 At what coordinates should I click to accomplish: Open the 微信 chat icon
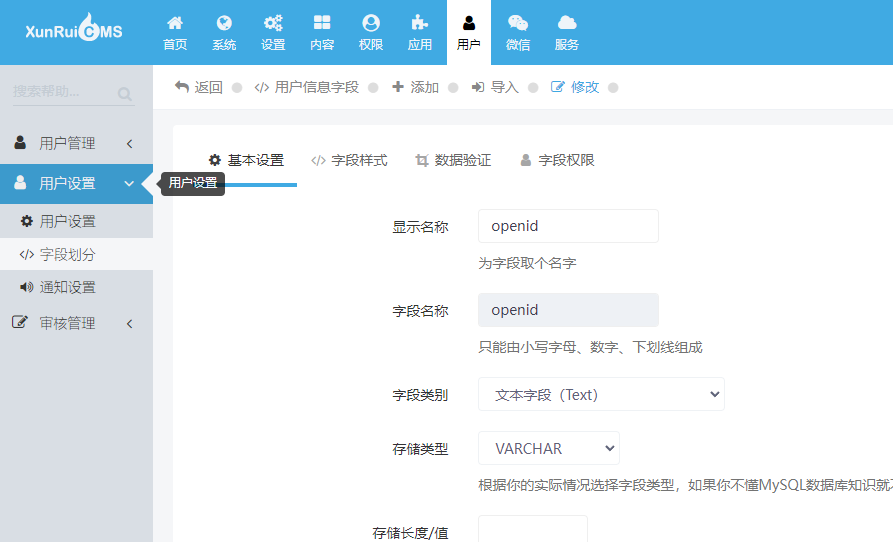pyautogui.click(x=518, y=23)
